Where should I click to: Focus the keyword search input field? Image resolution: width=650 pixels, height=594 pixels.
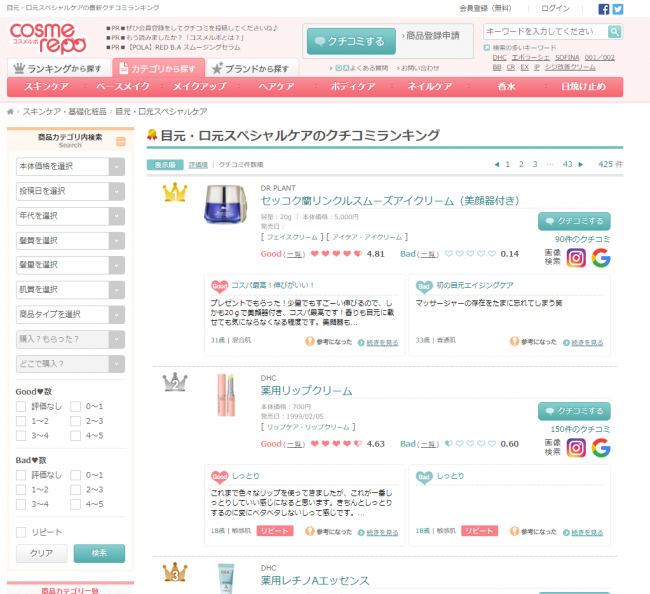click(x=546, y=32)
